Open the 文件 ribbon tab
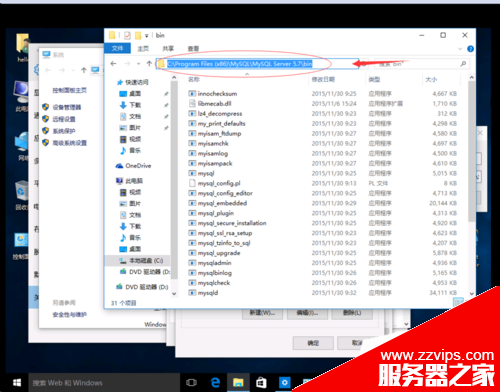Viewport: 500px width, 392px height. coord(117,48)
